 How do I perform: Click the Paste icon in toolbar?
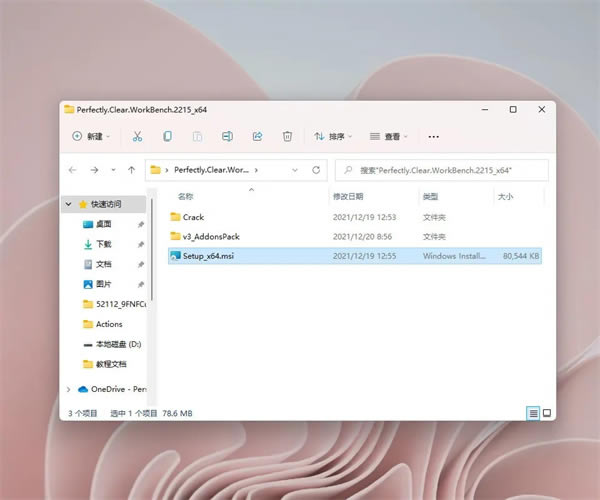[x=197, y=137]
